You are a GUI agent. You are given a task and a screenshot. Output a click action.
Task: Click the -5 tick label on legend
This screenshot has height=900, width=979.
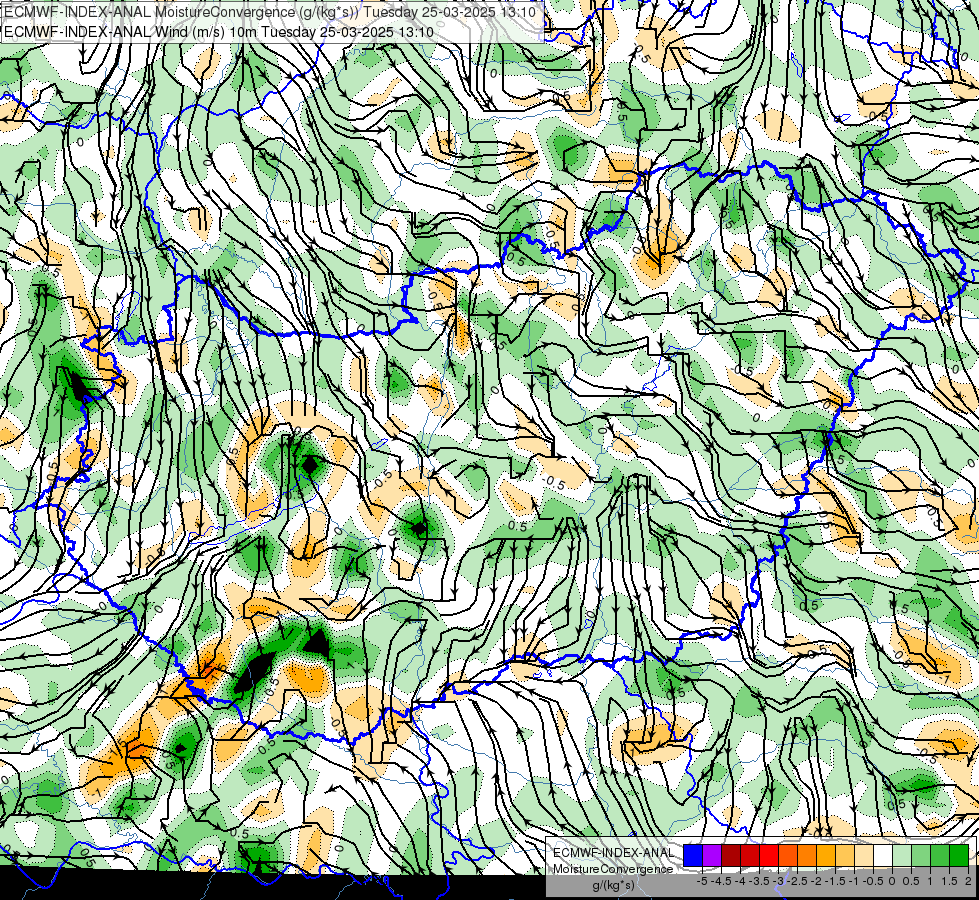coord(702,881)
